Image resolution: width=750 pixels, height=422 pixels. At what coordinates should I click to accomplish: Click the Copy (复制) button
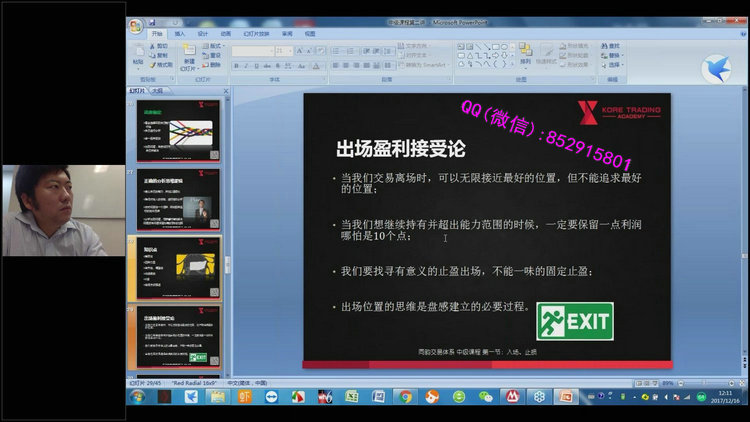162,55
